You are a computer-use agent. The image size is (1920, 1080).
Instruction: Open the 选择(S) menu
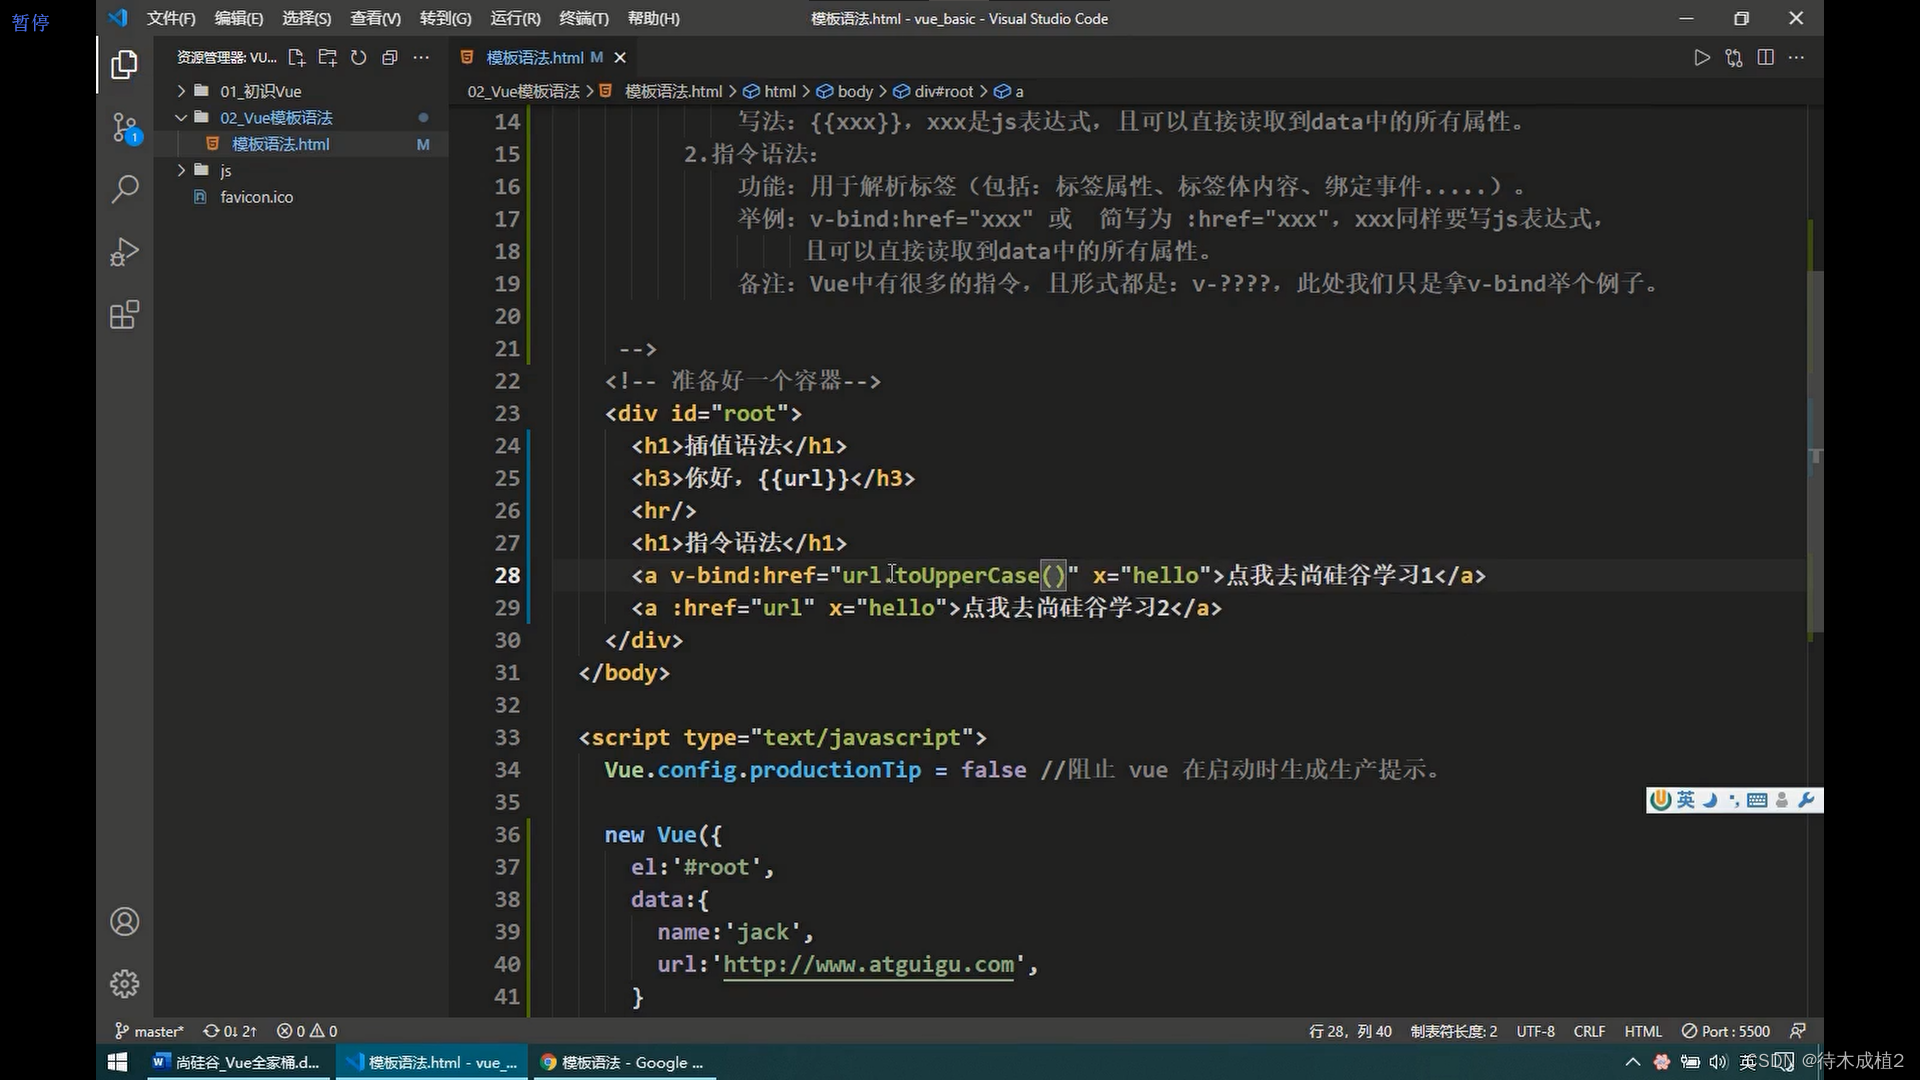pos(306,18)
